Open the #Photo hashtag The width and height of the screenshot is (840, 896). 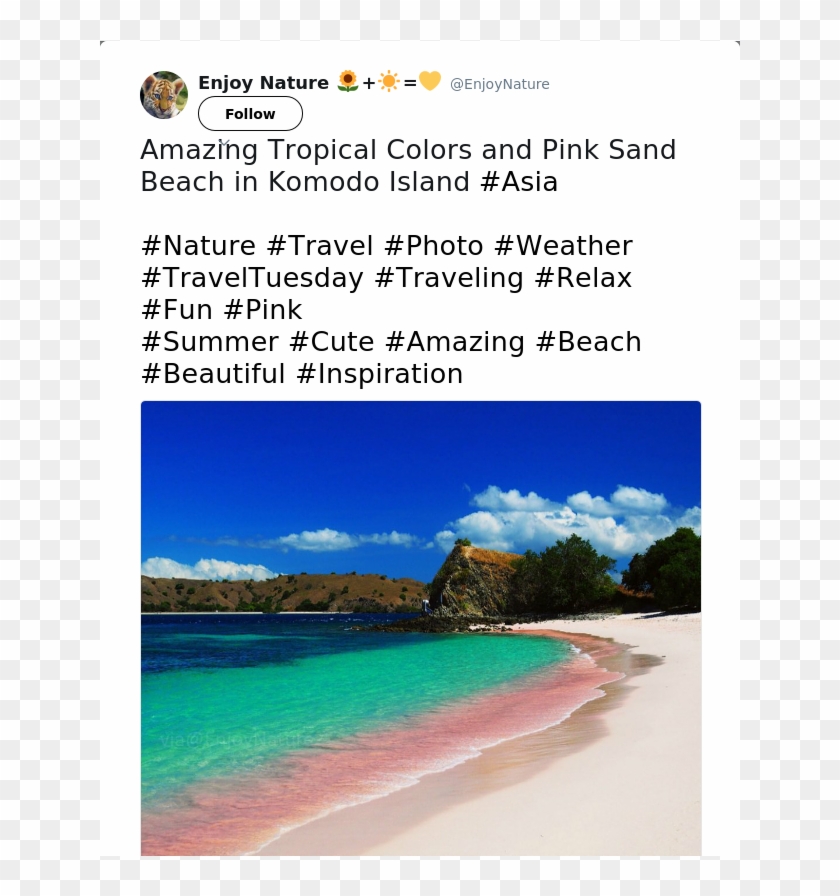click(x=438, y=246)
